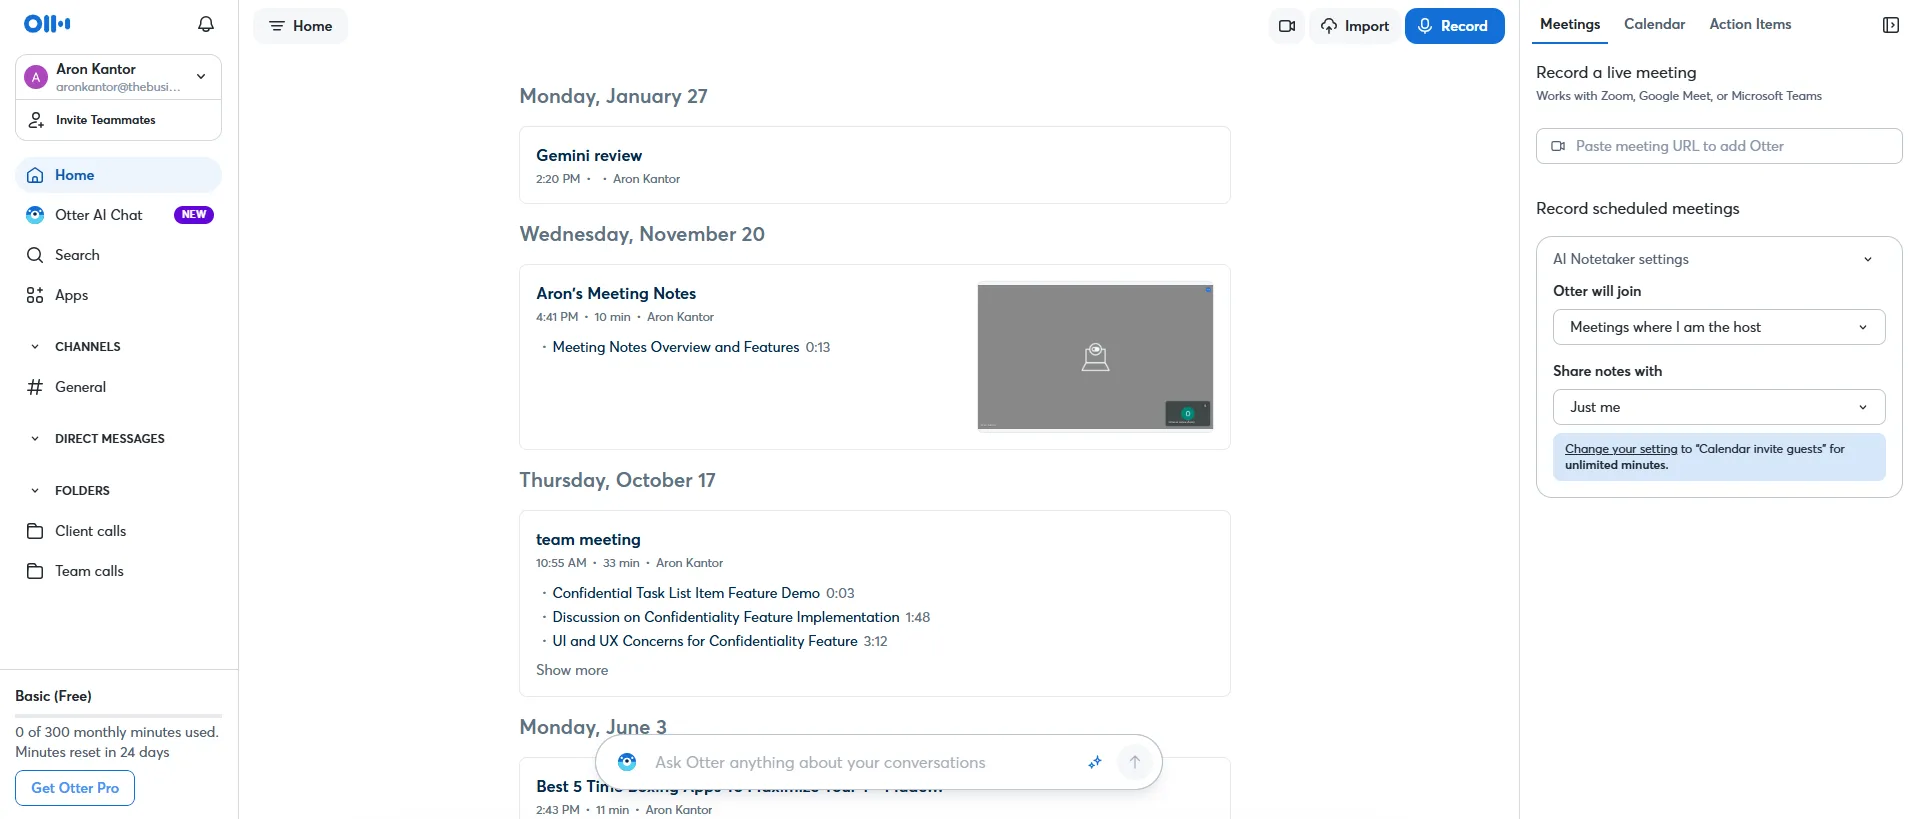Click the Otter logo icon
This screenshot has width=1918, height=819.
(x=47, y=24)
